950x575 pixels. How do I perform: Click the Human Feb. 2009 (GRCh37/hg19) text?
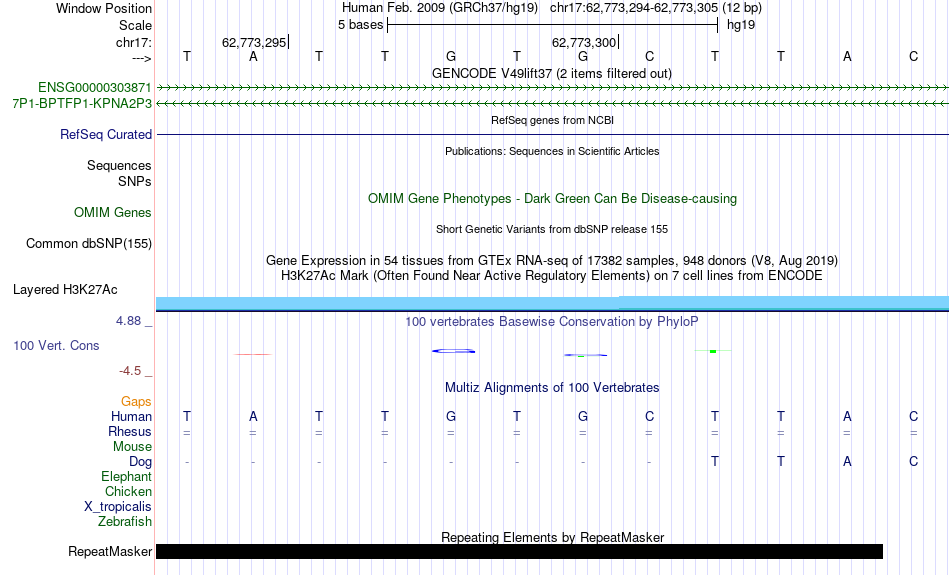coord(440,8)
